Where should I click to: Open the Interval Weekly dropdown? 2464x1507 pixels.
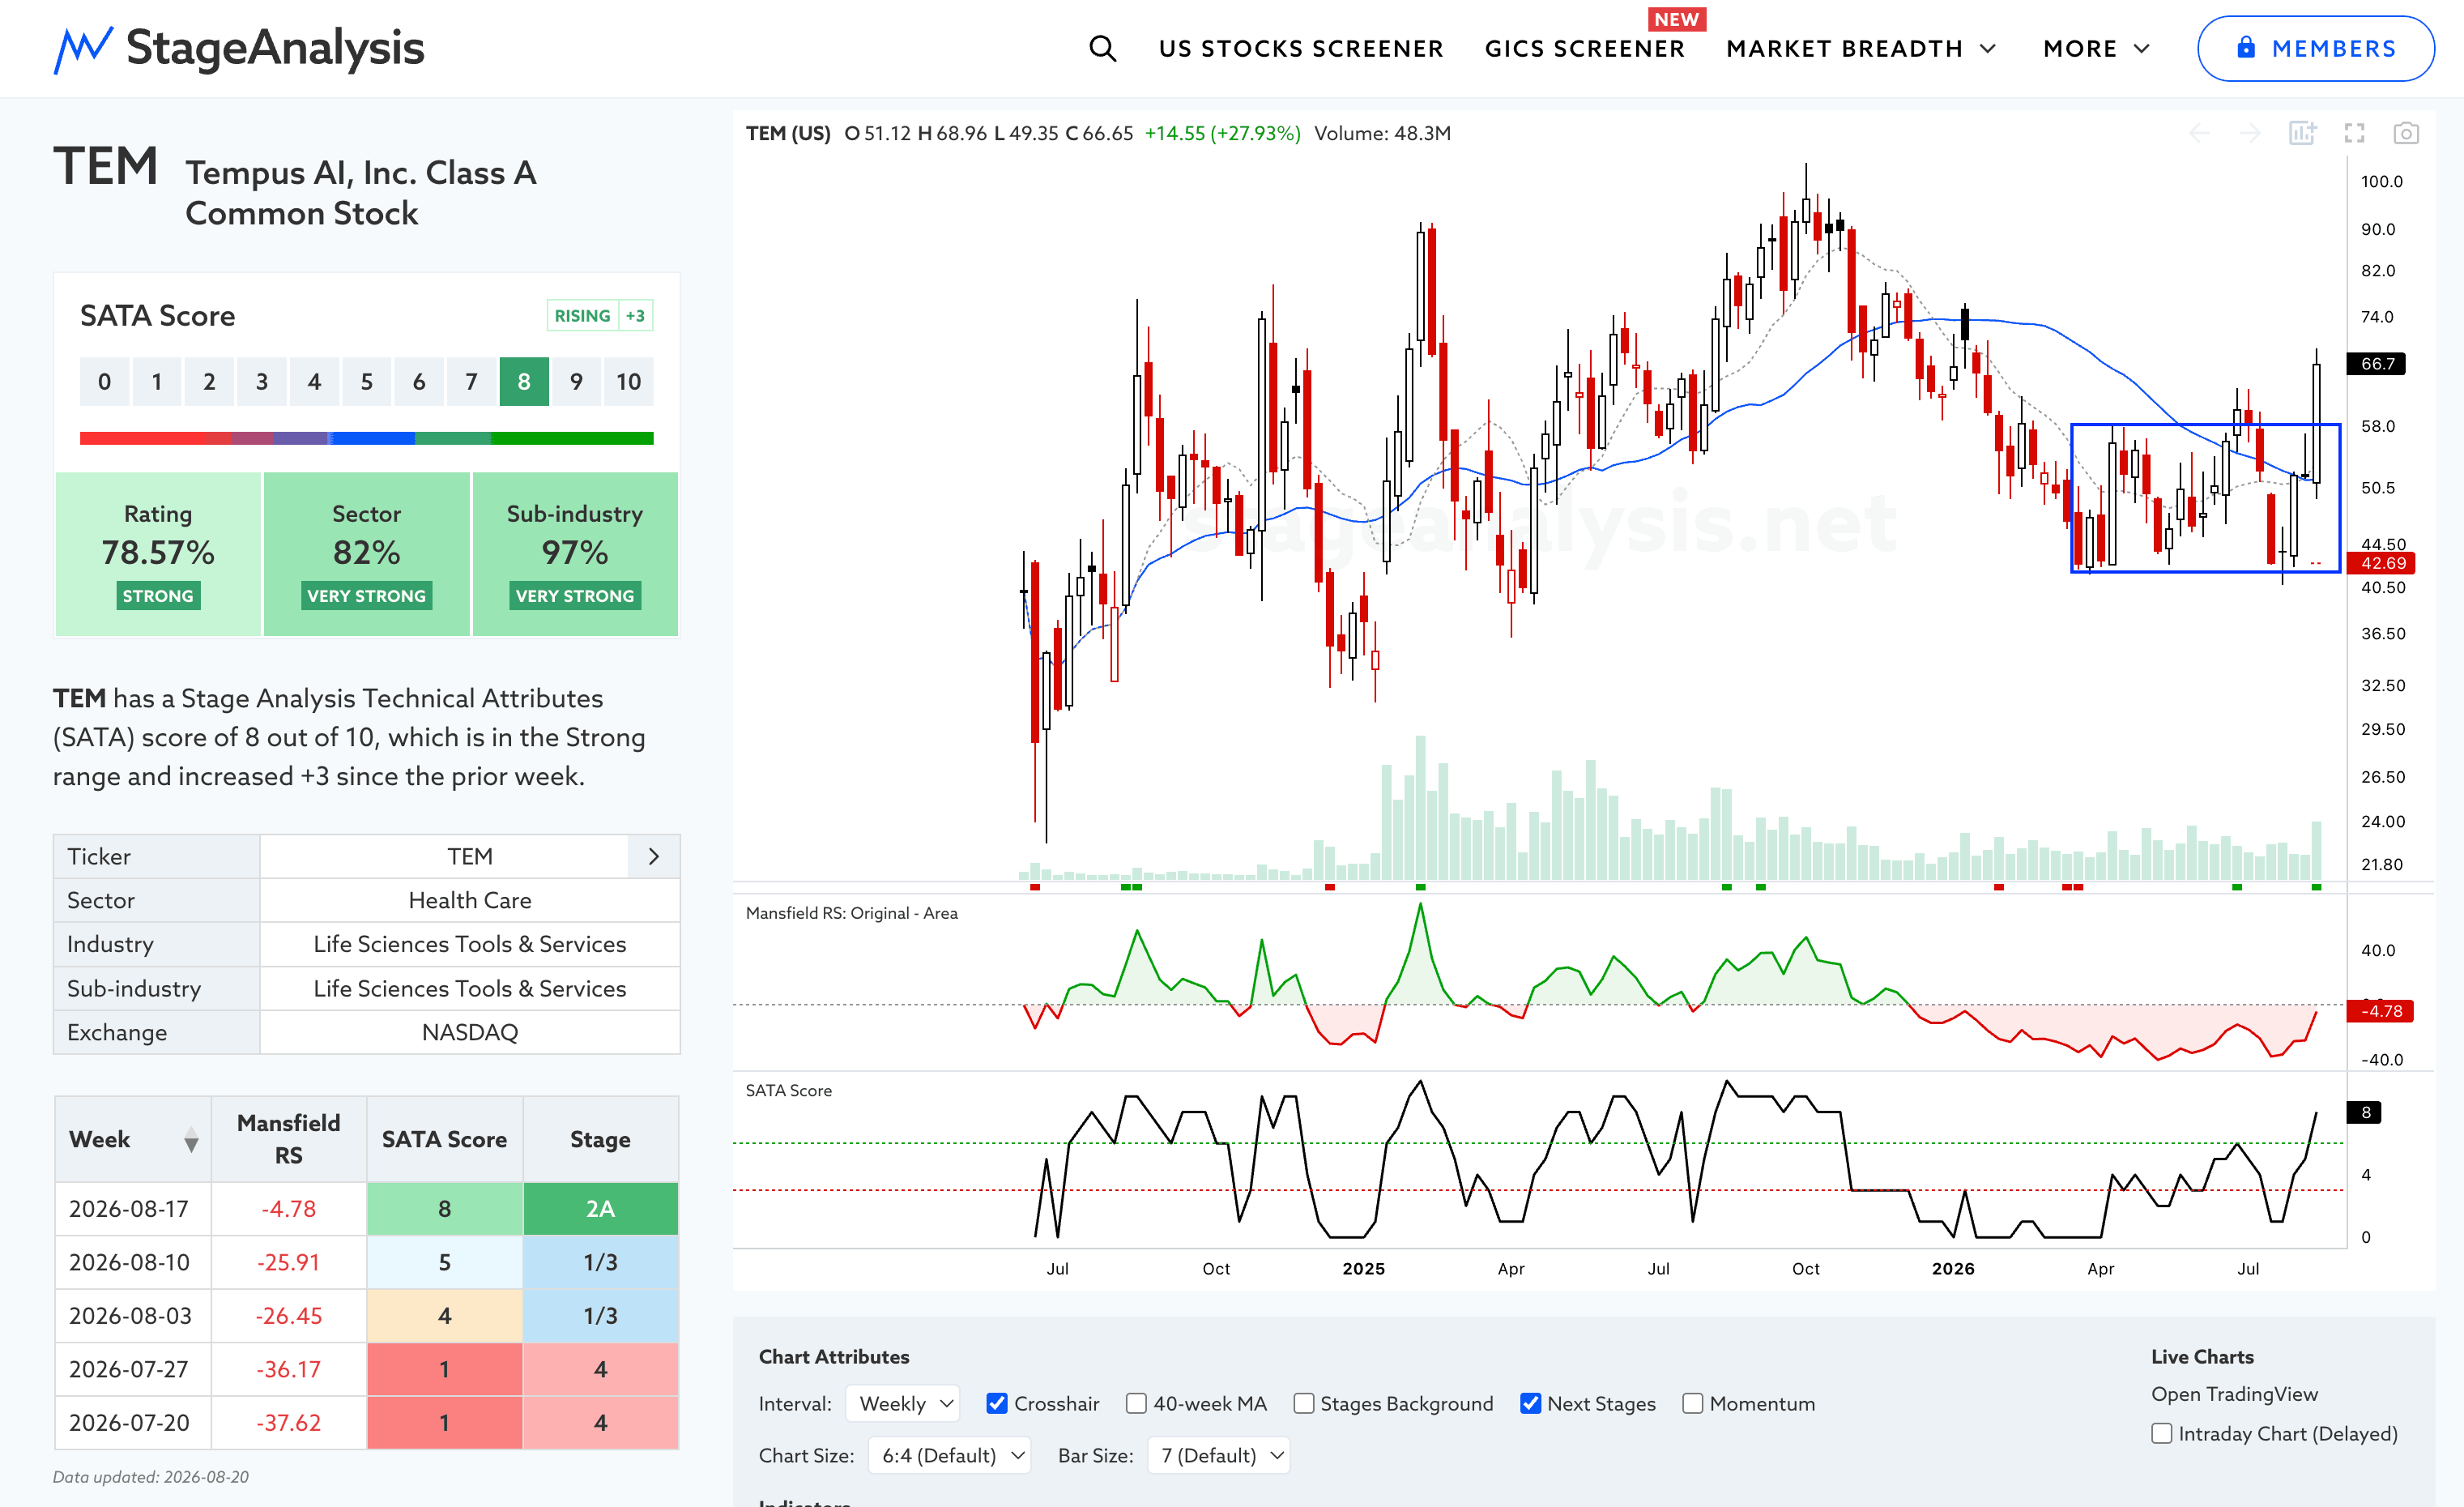click(x=903, y=1404)
